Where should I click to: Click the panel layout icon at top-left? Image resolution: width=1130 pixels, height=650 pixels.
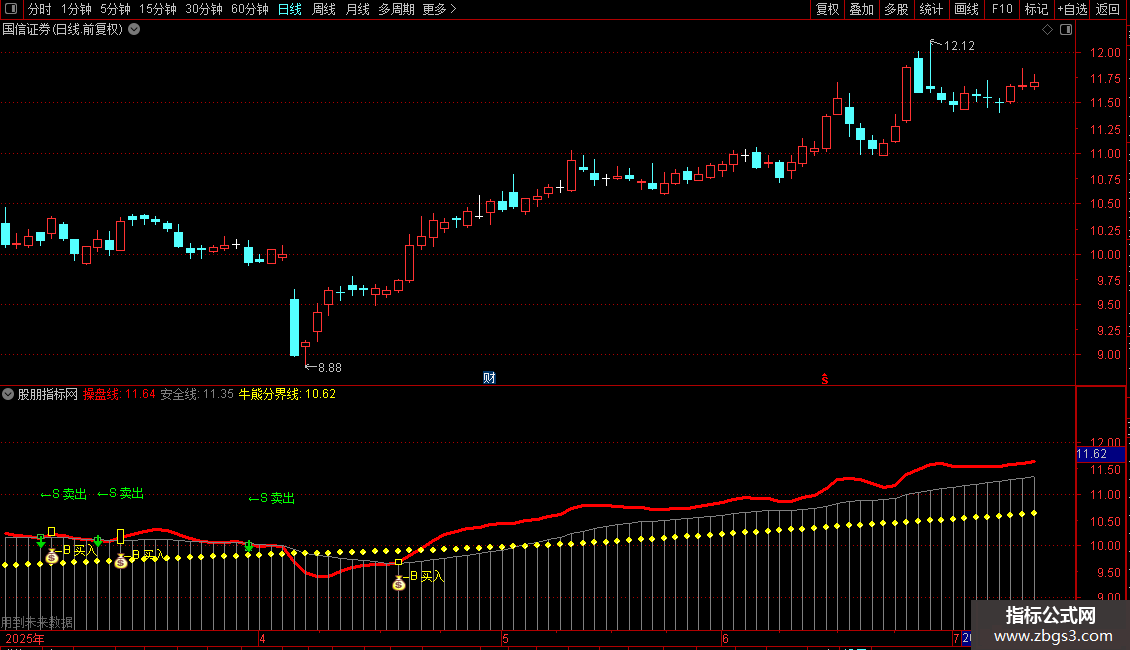[11, 9]
